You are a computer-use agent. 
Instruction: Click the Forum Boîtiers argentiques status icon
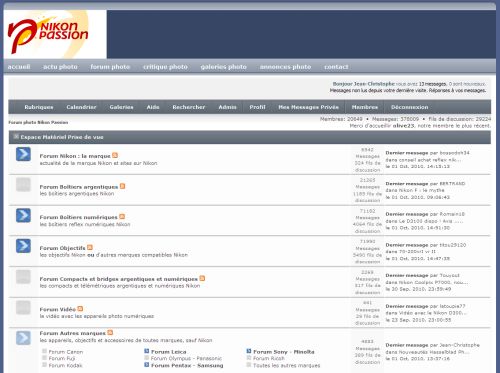[x=23, y=185]
